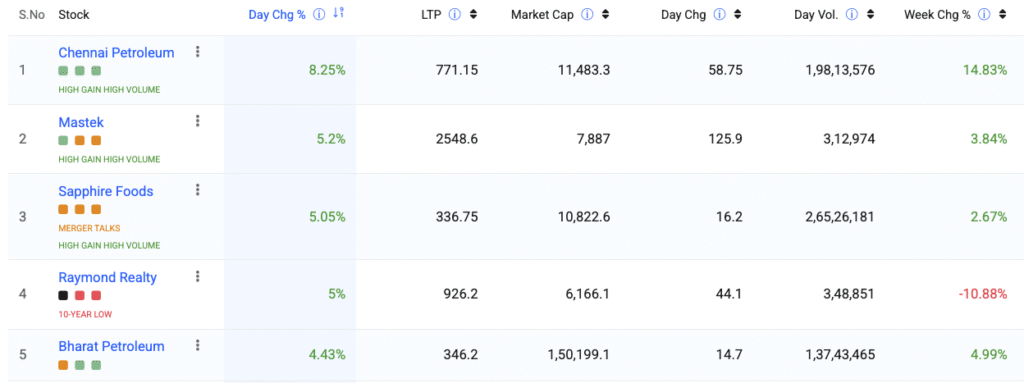
Task: Click HIGH GAIN HIGH VOLUME tag under Chennai Petroleum
Action: [109, 90]
